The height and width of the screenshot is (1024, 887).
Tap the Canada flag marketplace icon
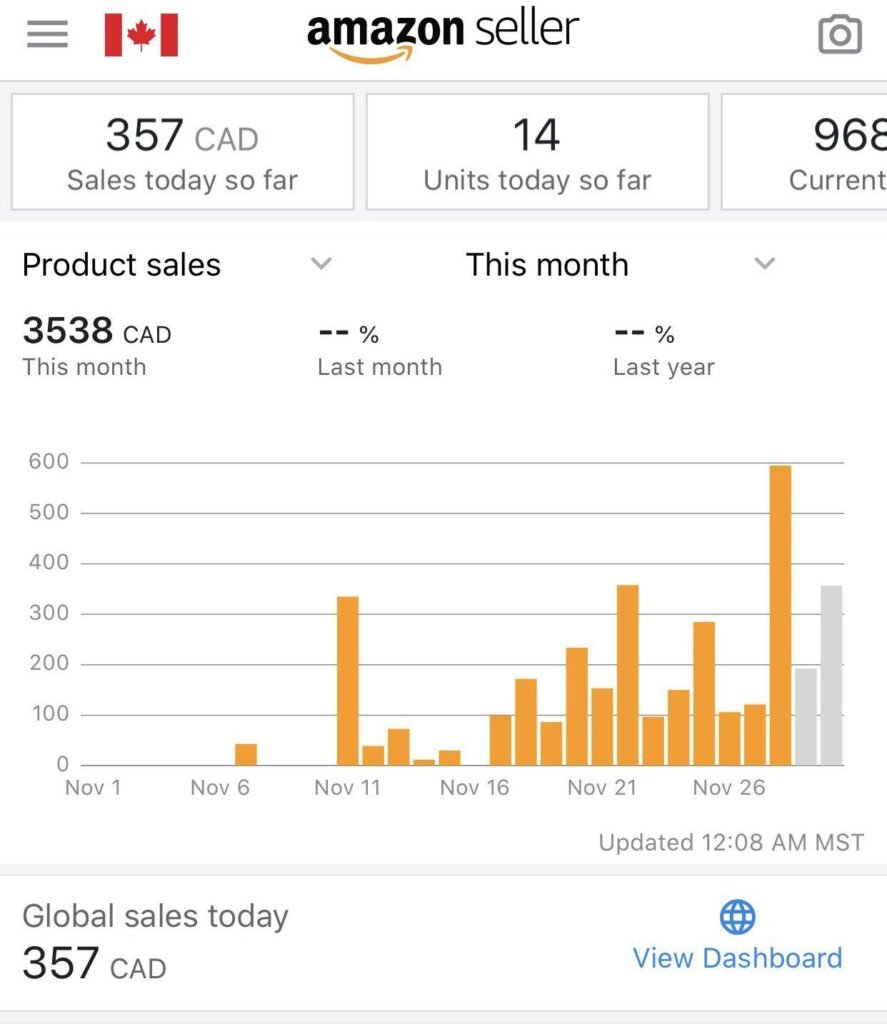coord(141,35)
